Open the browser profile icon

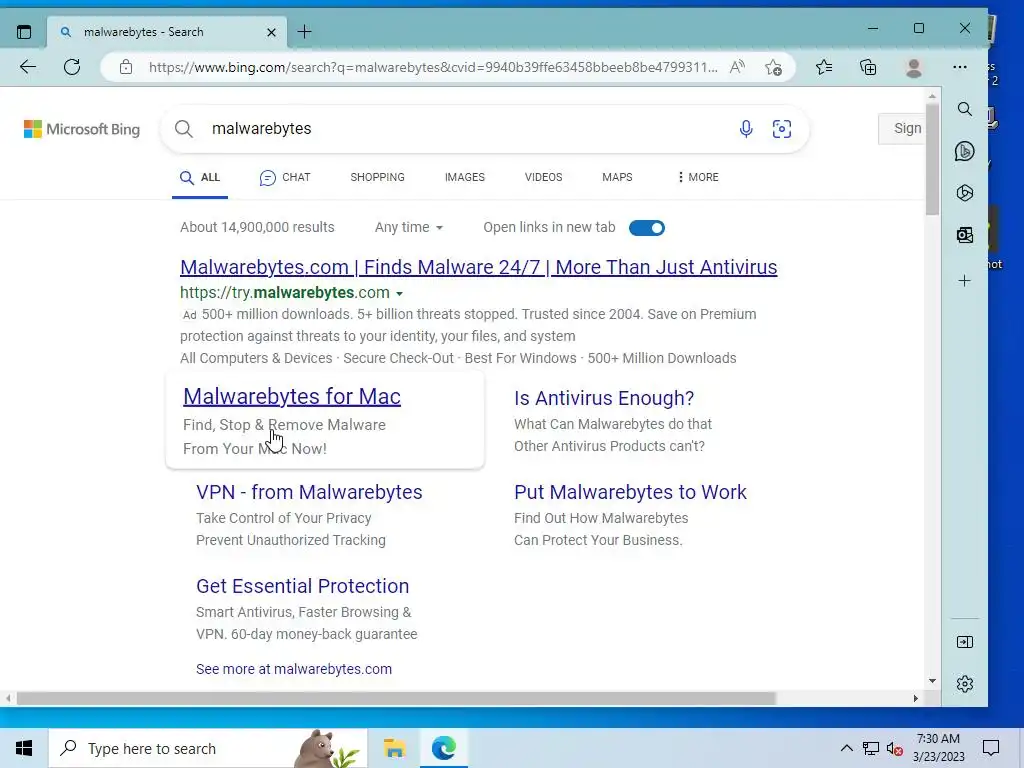[914, 67]
